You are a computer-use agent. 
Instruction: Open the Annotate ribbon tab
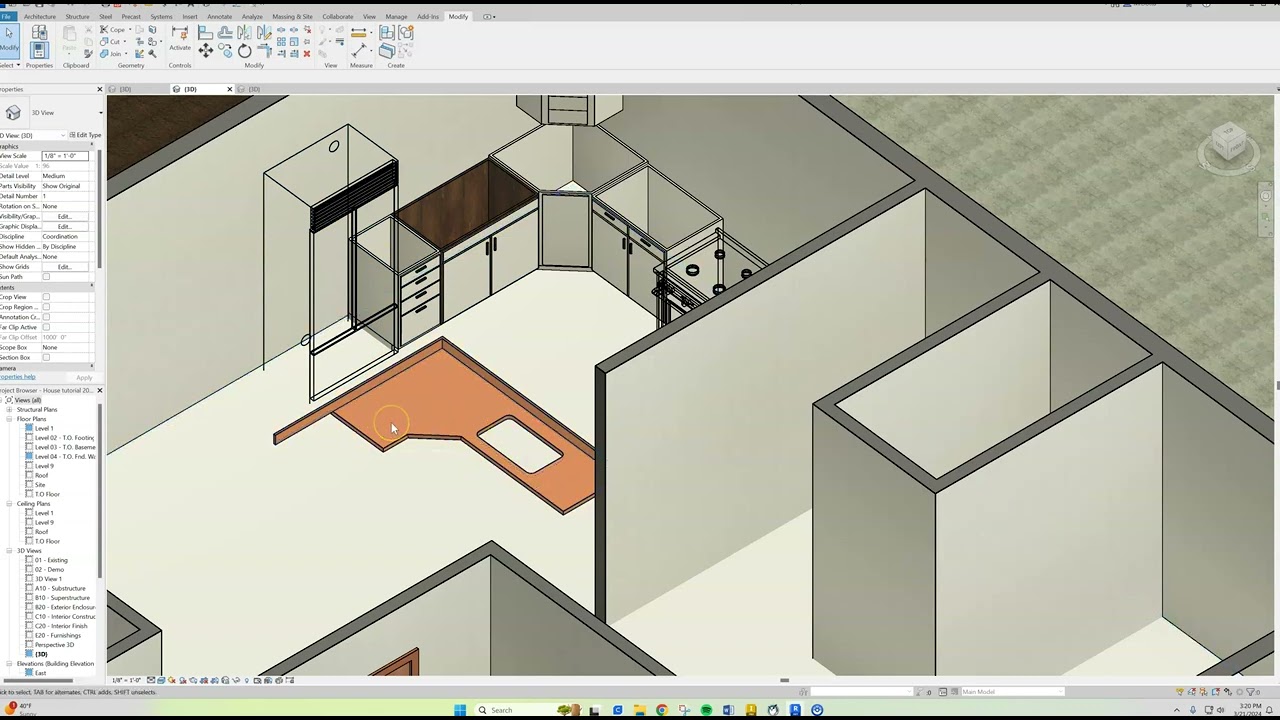219,16
